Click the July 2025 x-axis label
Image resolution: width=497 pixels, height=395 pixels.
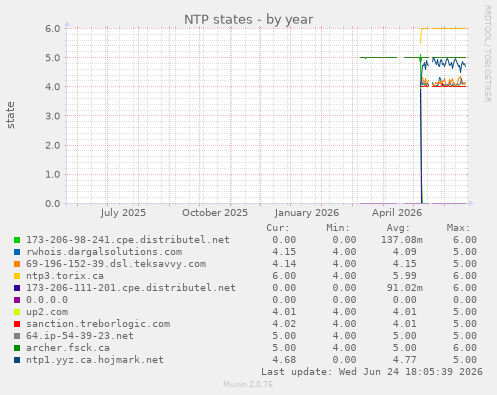123,213
